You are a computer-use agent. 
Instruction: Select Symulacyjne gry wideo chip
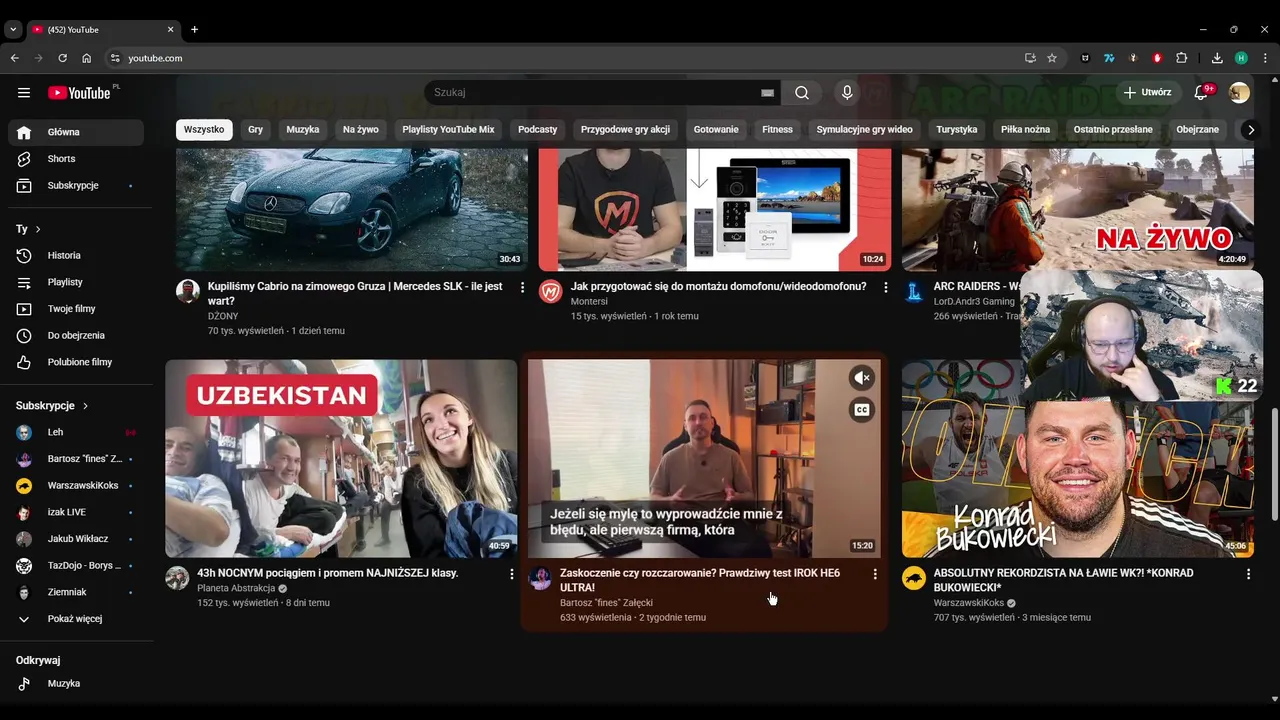pos(864,129)
